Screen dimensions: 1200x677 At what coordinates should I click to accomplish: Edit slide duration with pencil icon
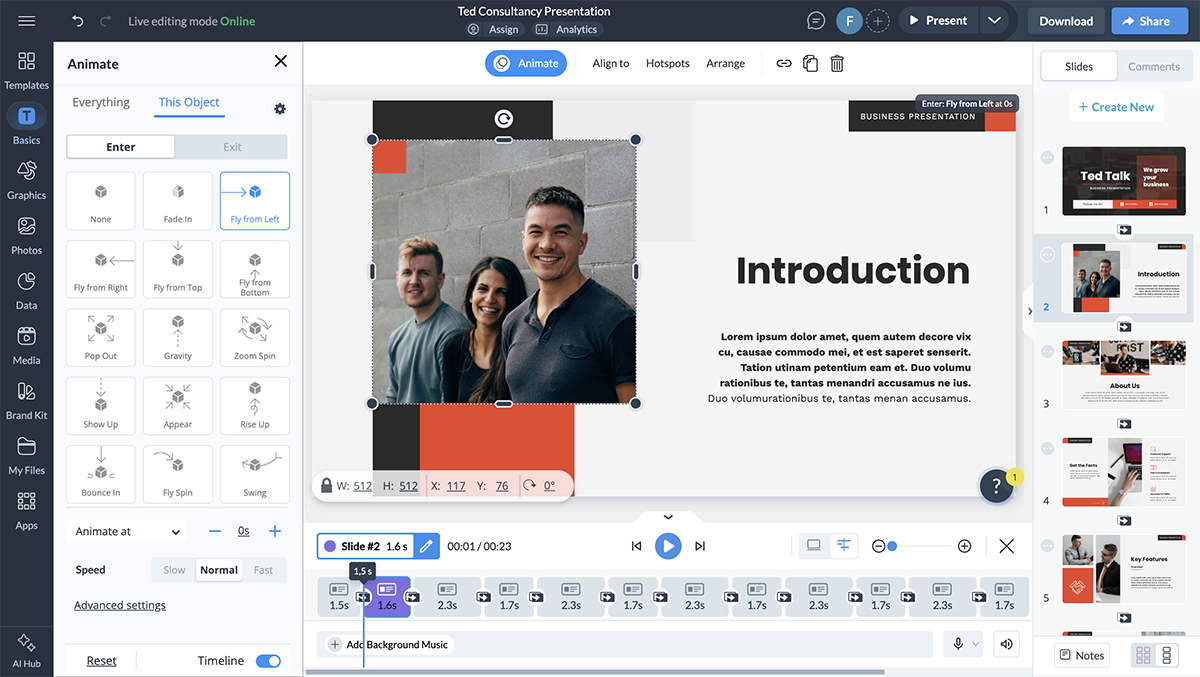click(426, 546)
